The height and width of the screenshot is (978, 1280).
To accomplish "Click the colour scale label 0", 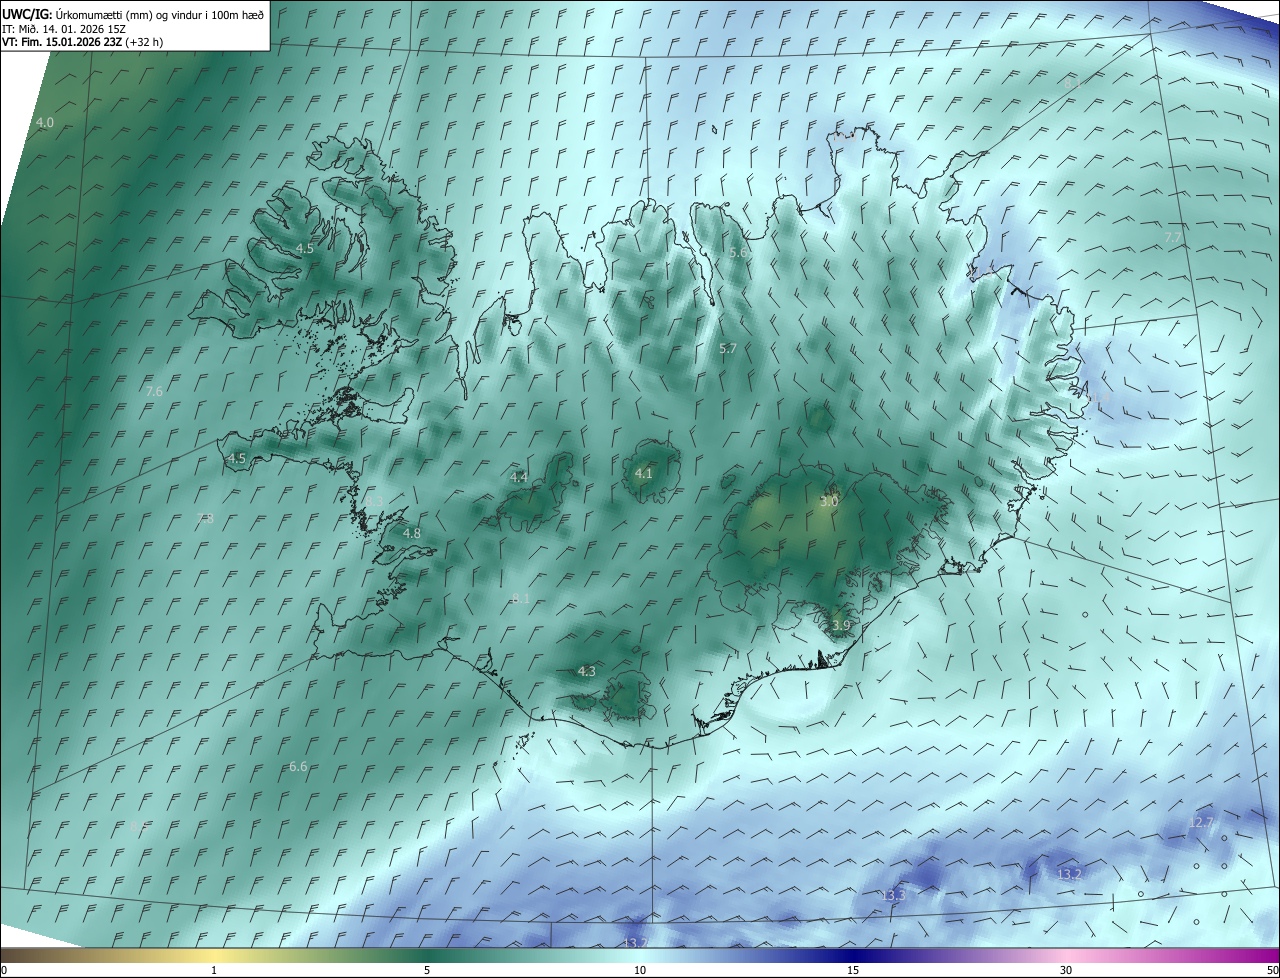I will pyautogui.click(x=4, y=970).
